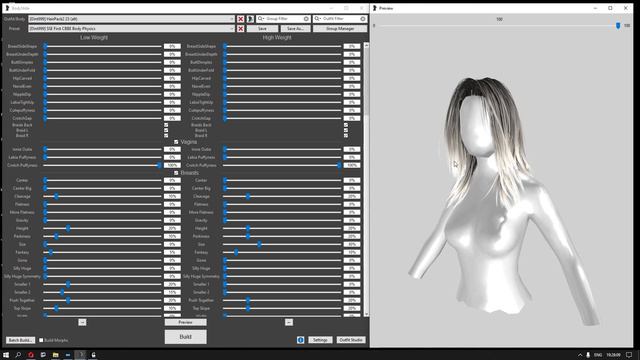This screenshot has height=360, width=640.
Task: Open the Windows notification center icon
Action: tap(629, 355)
